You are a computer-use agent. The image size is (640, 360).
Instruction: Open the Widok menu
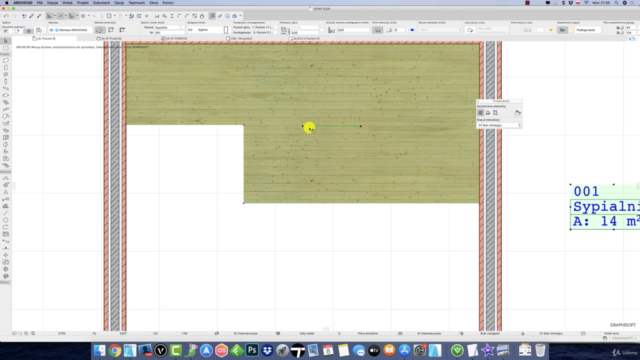[x=67, y=3]
